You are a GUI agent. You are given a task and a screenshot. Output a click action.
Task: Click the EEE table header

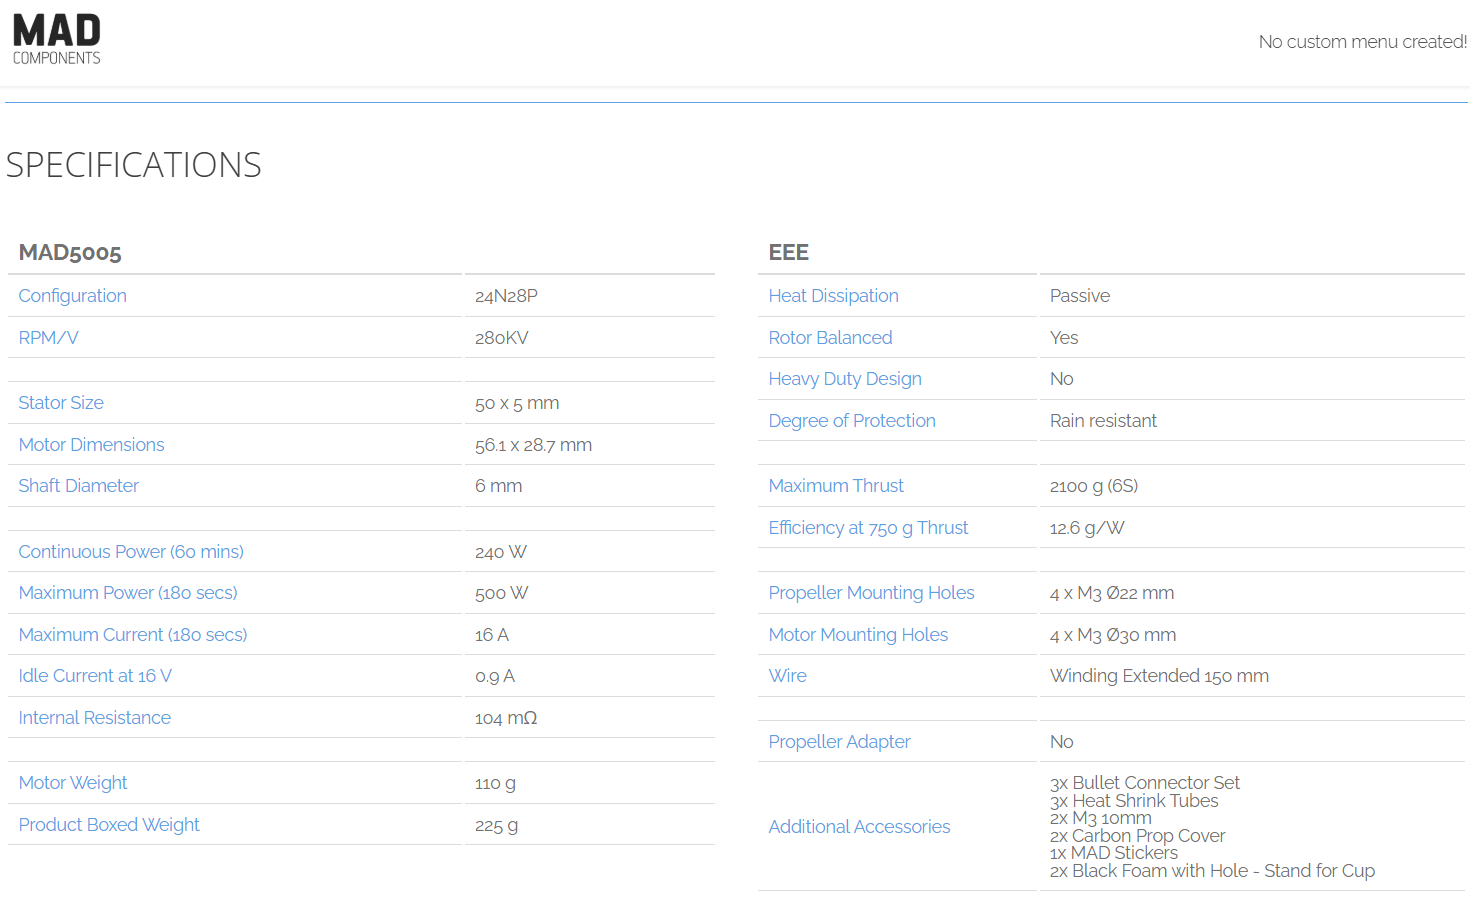tap(788, 253)
